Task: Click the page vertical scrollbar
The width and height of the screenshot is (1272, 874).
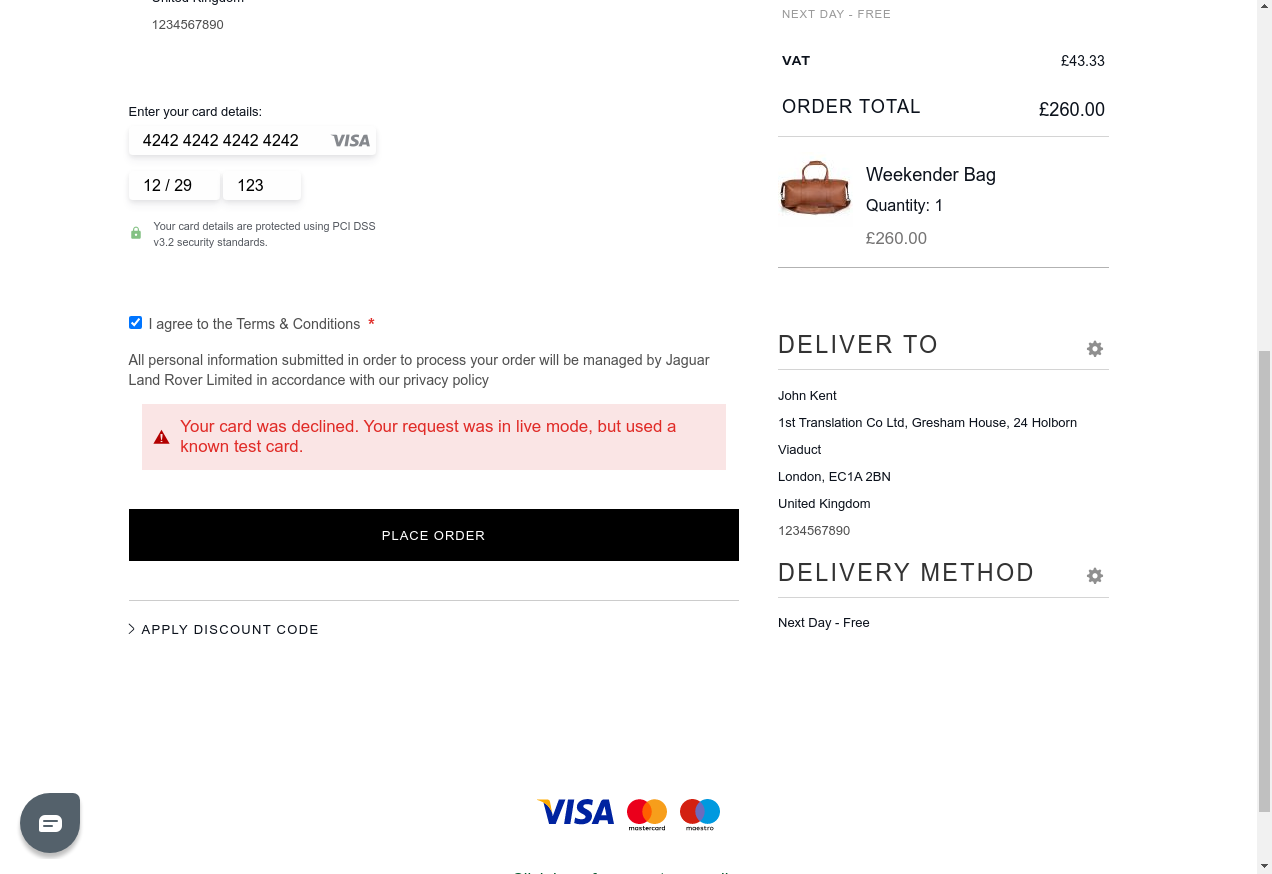Action: tap(1264, 580)
